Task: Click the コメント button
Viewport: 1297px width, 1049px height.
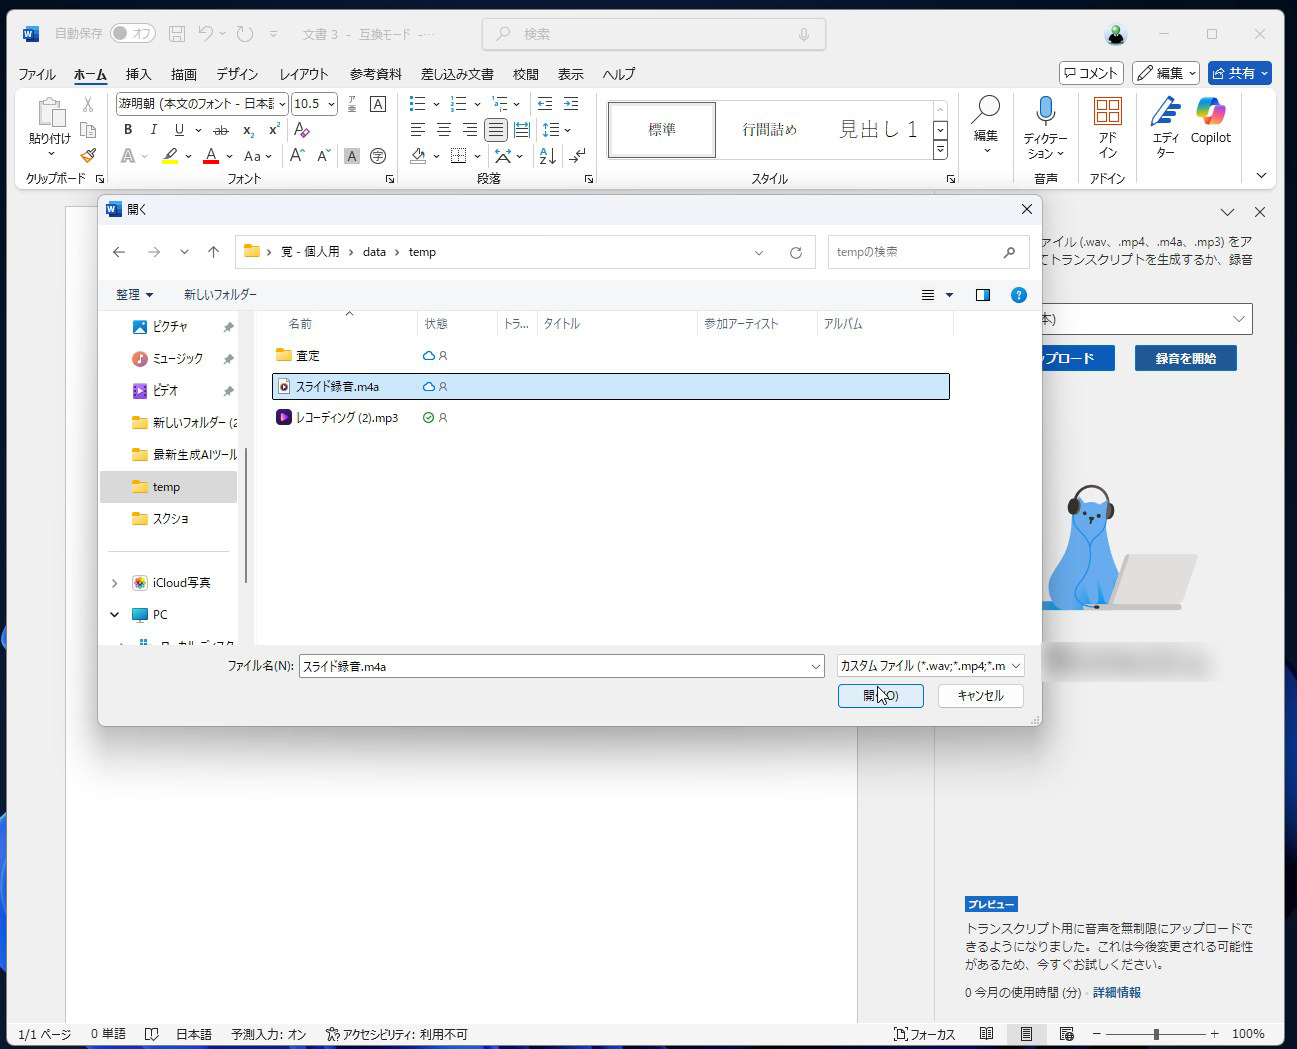Action: (x=1091, y=73)
